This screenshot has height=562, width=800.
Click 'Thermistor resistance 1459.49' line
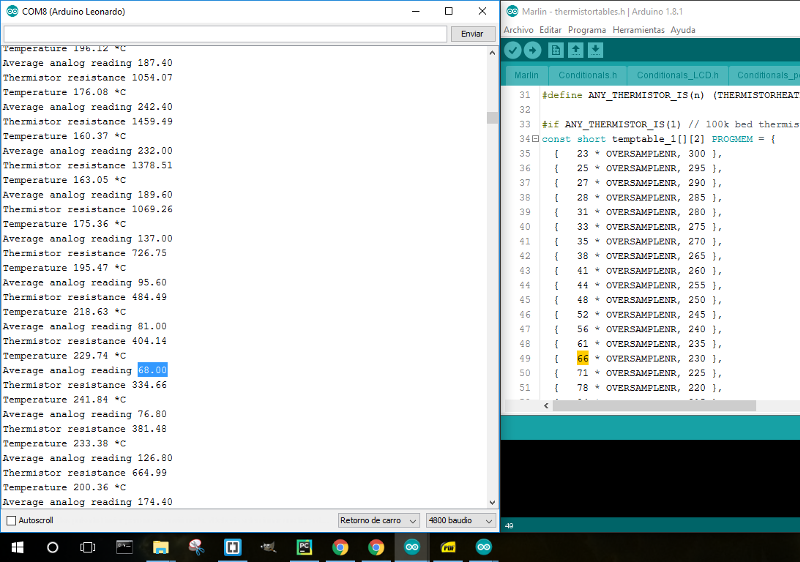(x=88, y=122)
